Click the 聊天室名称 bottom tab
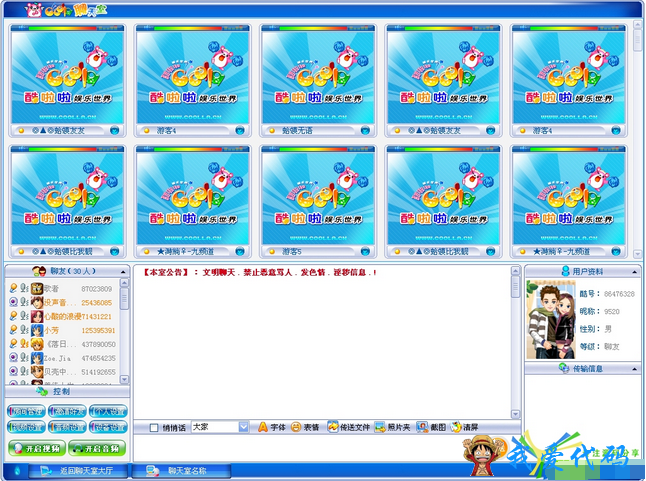 (x=181, y=470)
